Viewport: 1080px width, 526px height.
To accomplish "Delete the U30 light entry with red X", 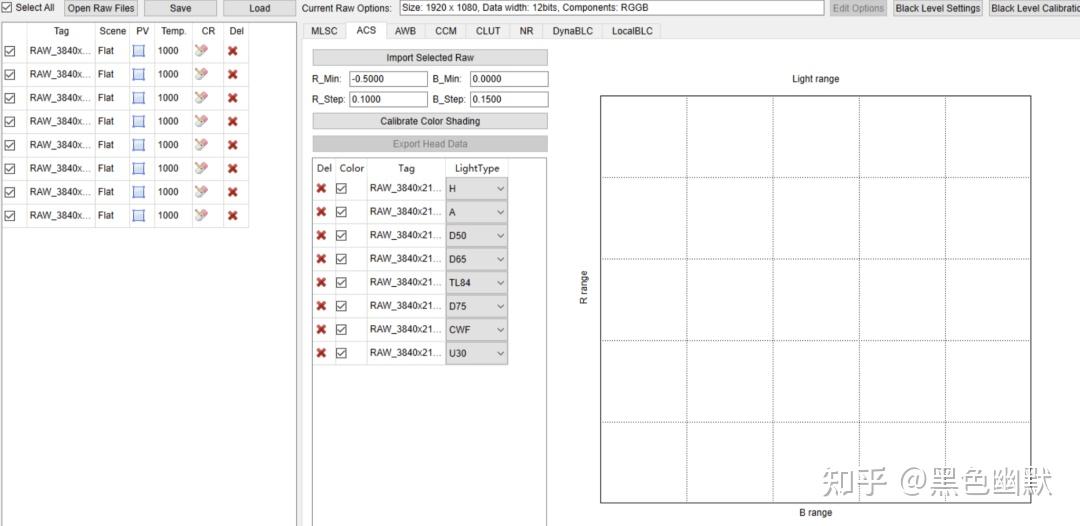I will coord(321,353).
